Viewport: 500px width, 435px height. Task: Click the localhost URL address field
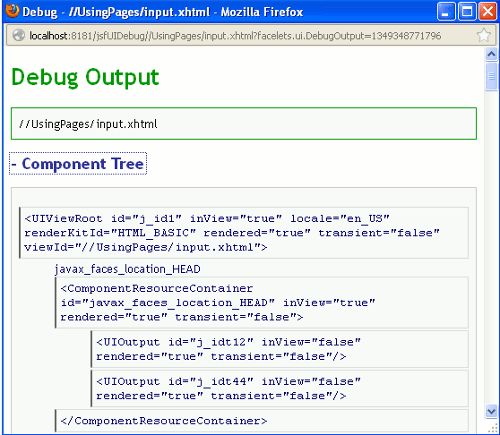pos(235,35)
